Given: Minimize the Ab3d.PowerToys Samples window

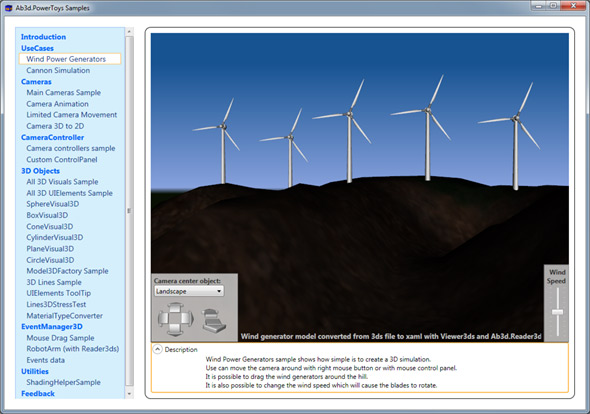Looking at the screenshot, I should (x=539, y=6).
